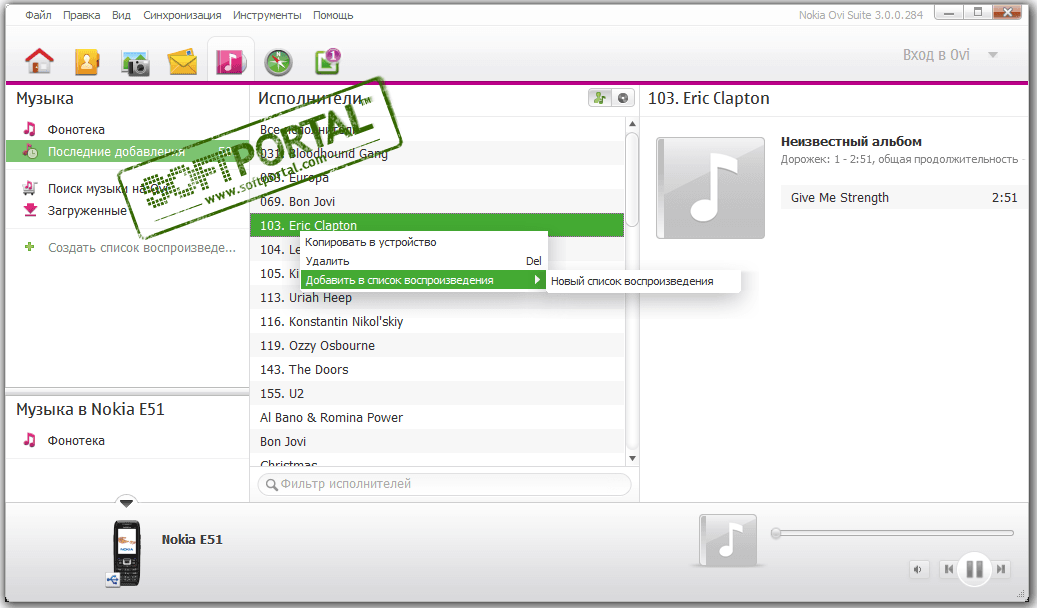Click the download arrow icon beside Загруженные

(30, 210)
